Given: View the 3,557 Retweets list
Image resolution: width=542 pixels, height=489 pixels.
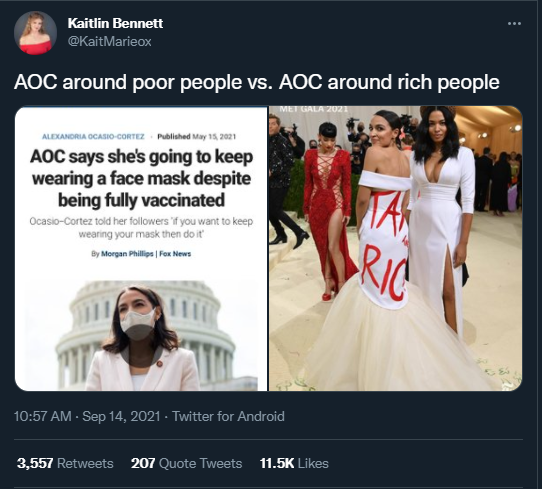Looking at the screenshot, I should point(65,463).
